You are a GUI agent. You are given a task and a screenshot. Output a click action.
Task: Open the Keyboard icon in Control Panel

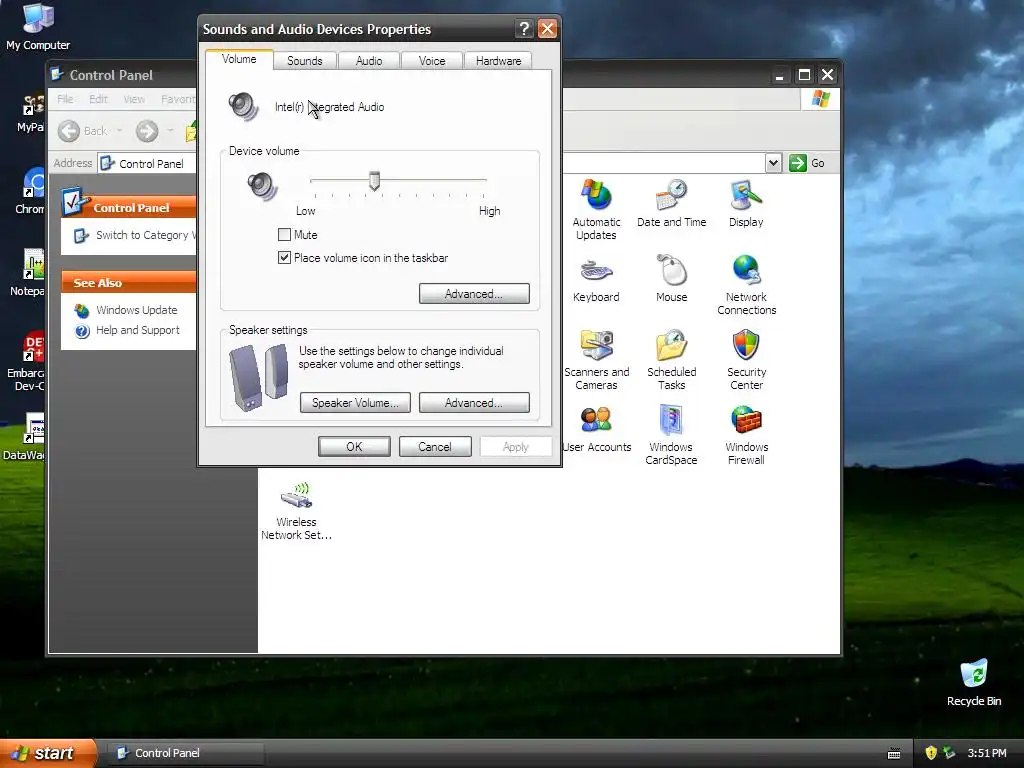(x=596, y=279)
